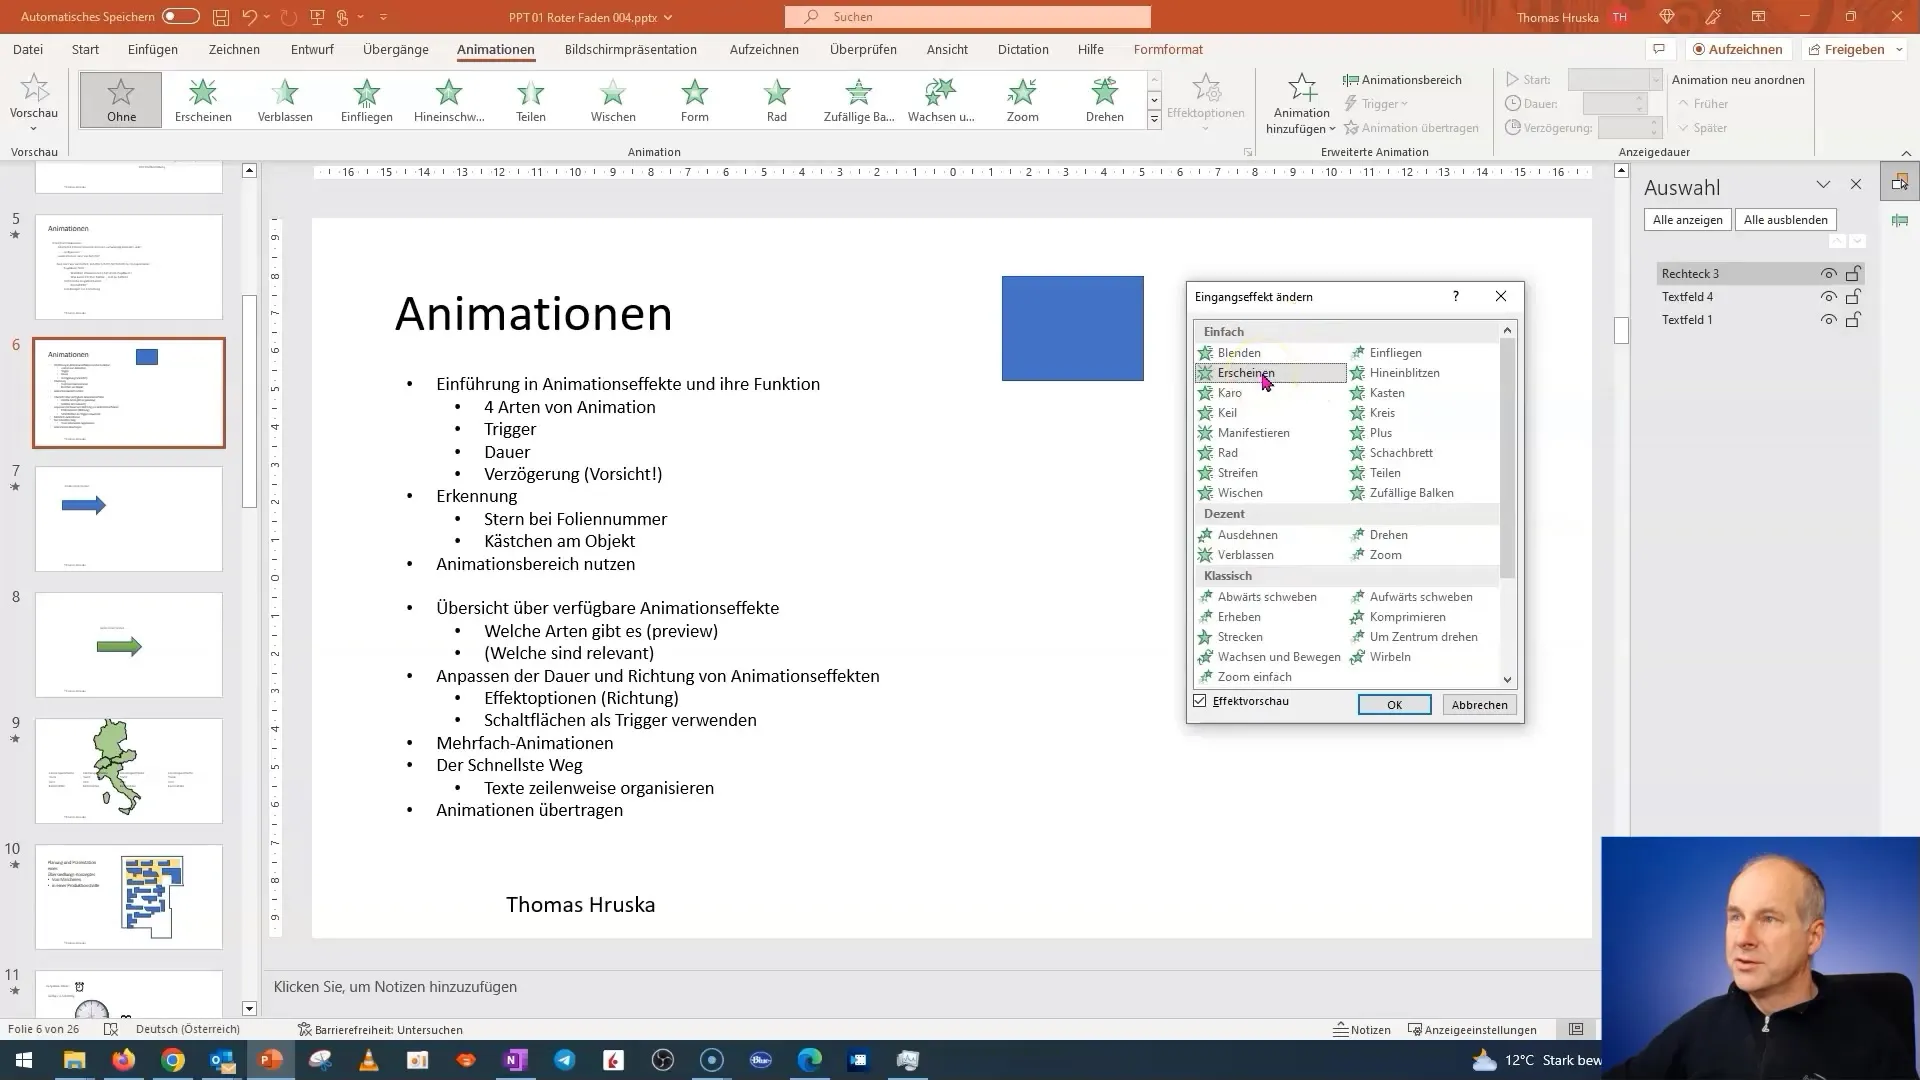Screen dimensions: 1920x1080
Task: Lock the Textfeld 1 object
Action: pyautogui.click(x=1853, y=320)
